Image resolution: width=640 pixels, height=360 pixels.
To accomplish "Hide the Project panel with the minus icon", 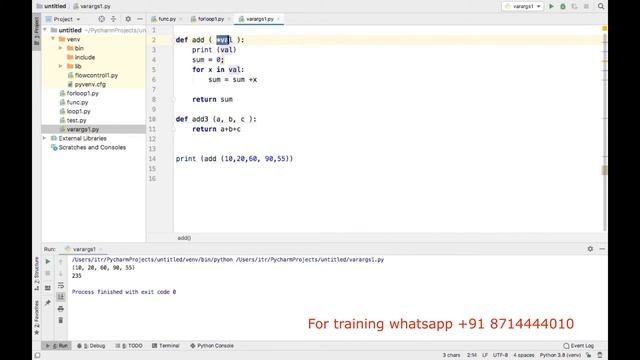I will pos(140,19).
